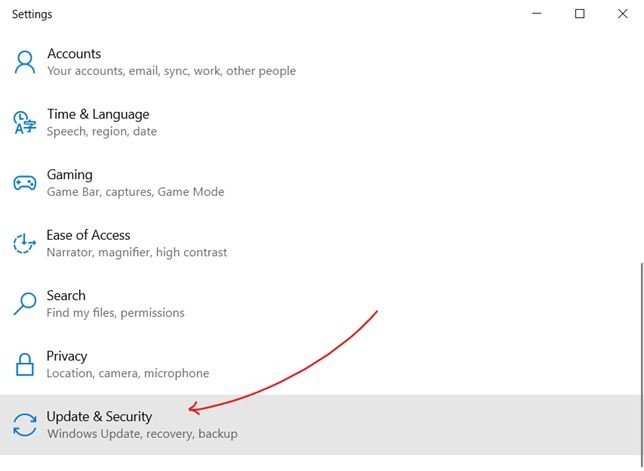Close the Settings window
This screenshot has width=644, height=471.
click(626, 14)
